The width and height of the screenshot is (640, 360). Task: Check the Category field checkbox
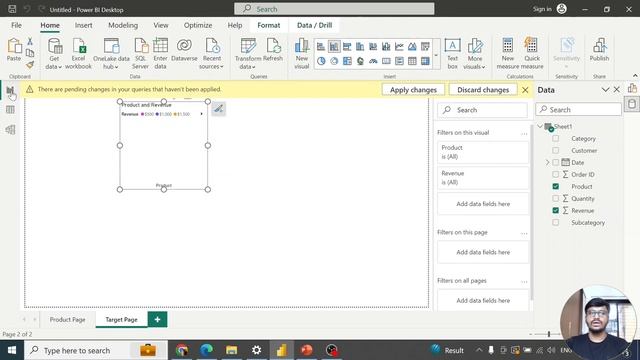click(556, 138)
